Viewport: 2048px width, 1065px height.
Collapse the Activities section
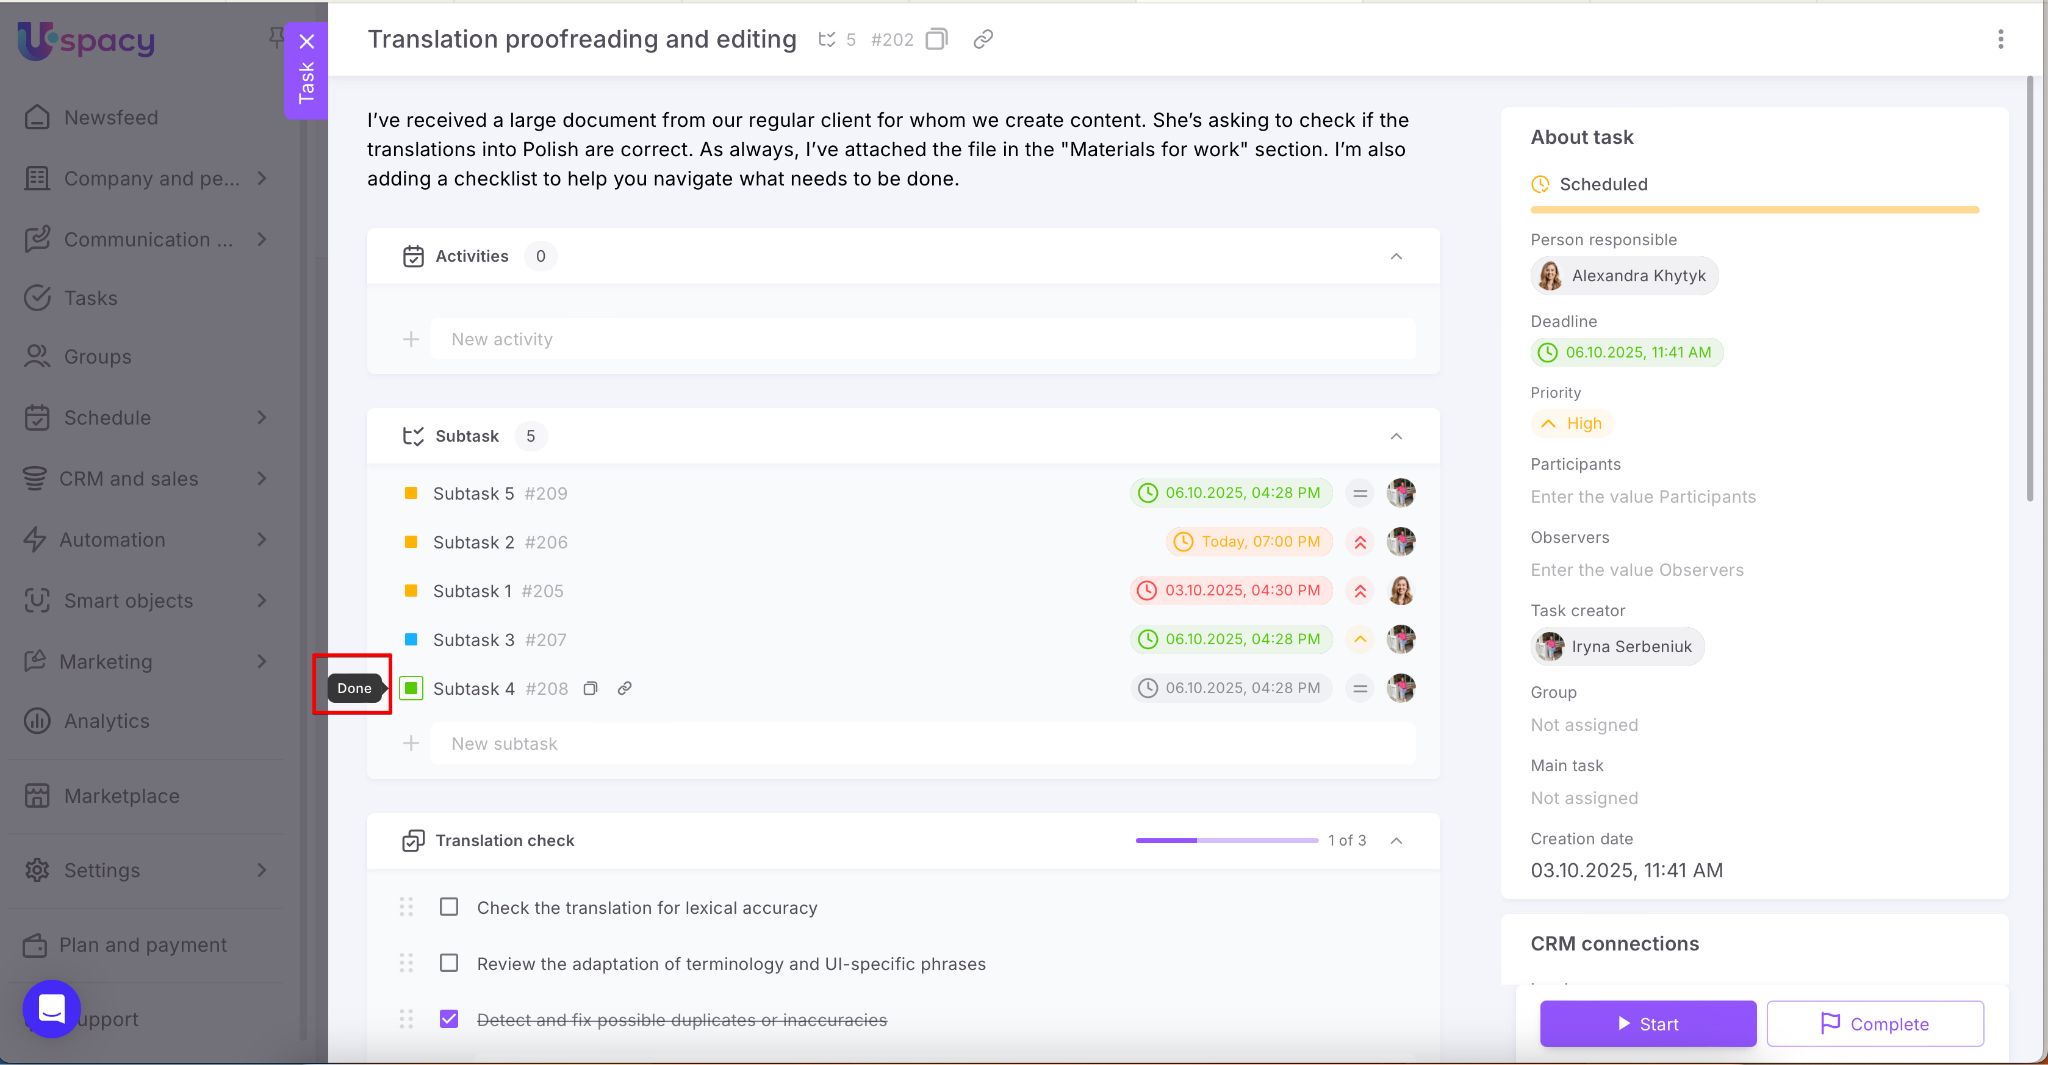coord(1396,256)
